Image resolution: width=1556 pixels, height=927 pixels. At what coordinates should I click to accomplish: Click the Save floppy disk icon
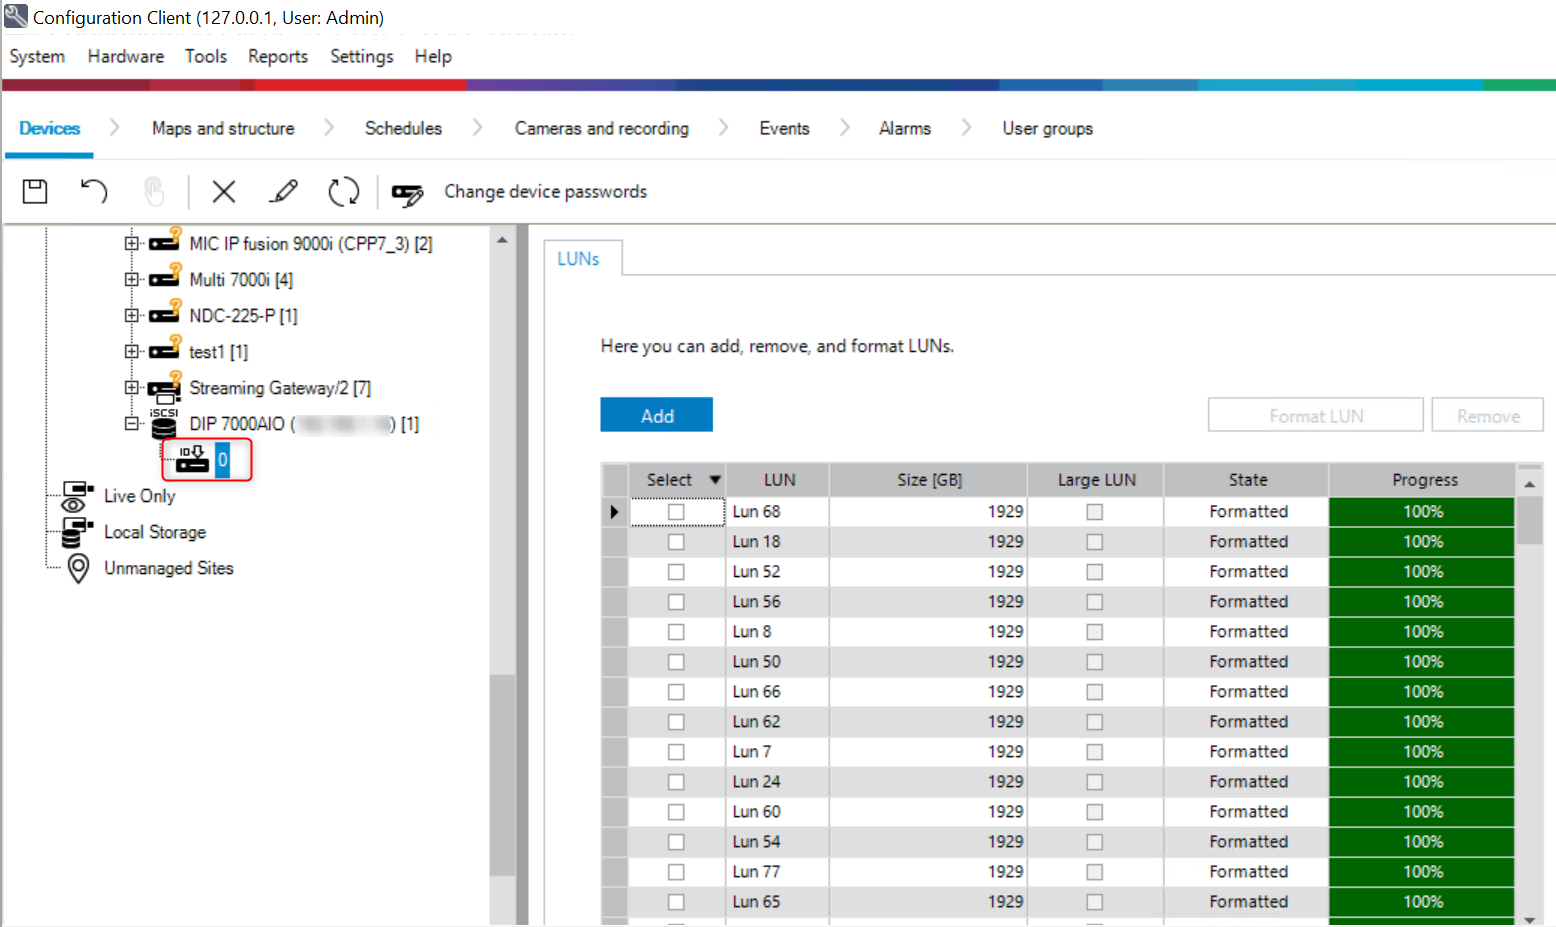tap(35, 191)
